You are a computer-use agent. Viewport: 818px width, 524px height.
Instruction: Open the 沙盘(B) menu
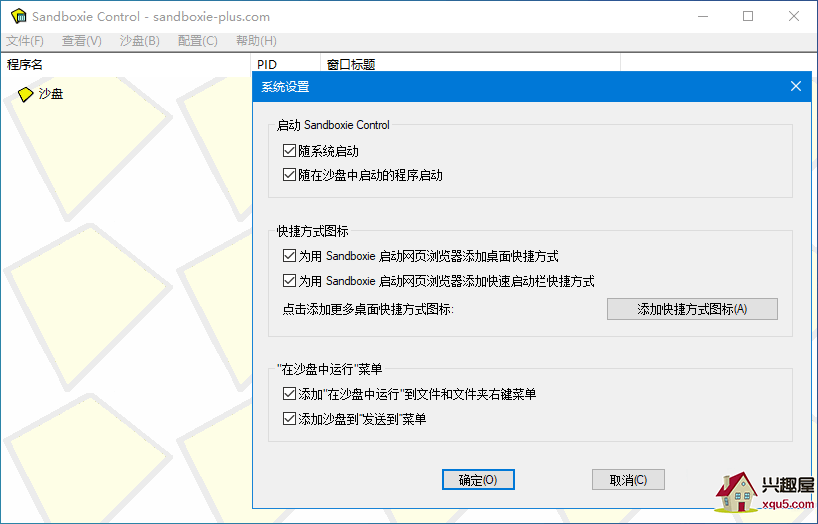coord(139,41)
